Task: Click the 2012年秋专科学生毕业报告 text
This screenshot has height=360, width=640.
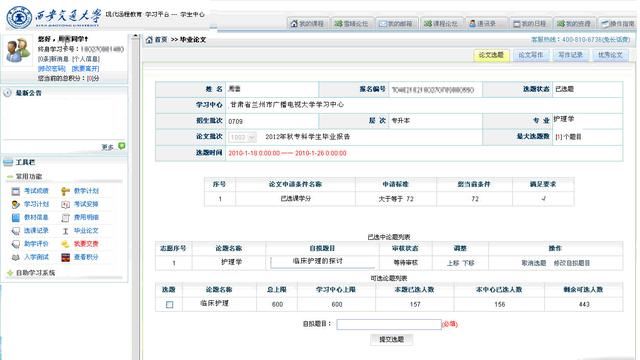Action: [x=308, y=137]
